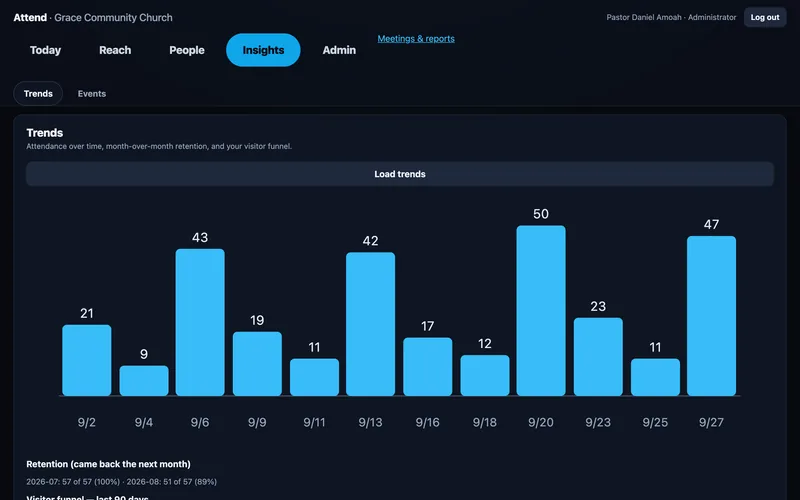Click the Retention (came back the next month) heading

pyautogui.click(x=109, y=464)
